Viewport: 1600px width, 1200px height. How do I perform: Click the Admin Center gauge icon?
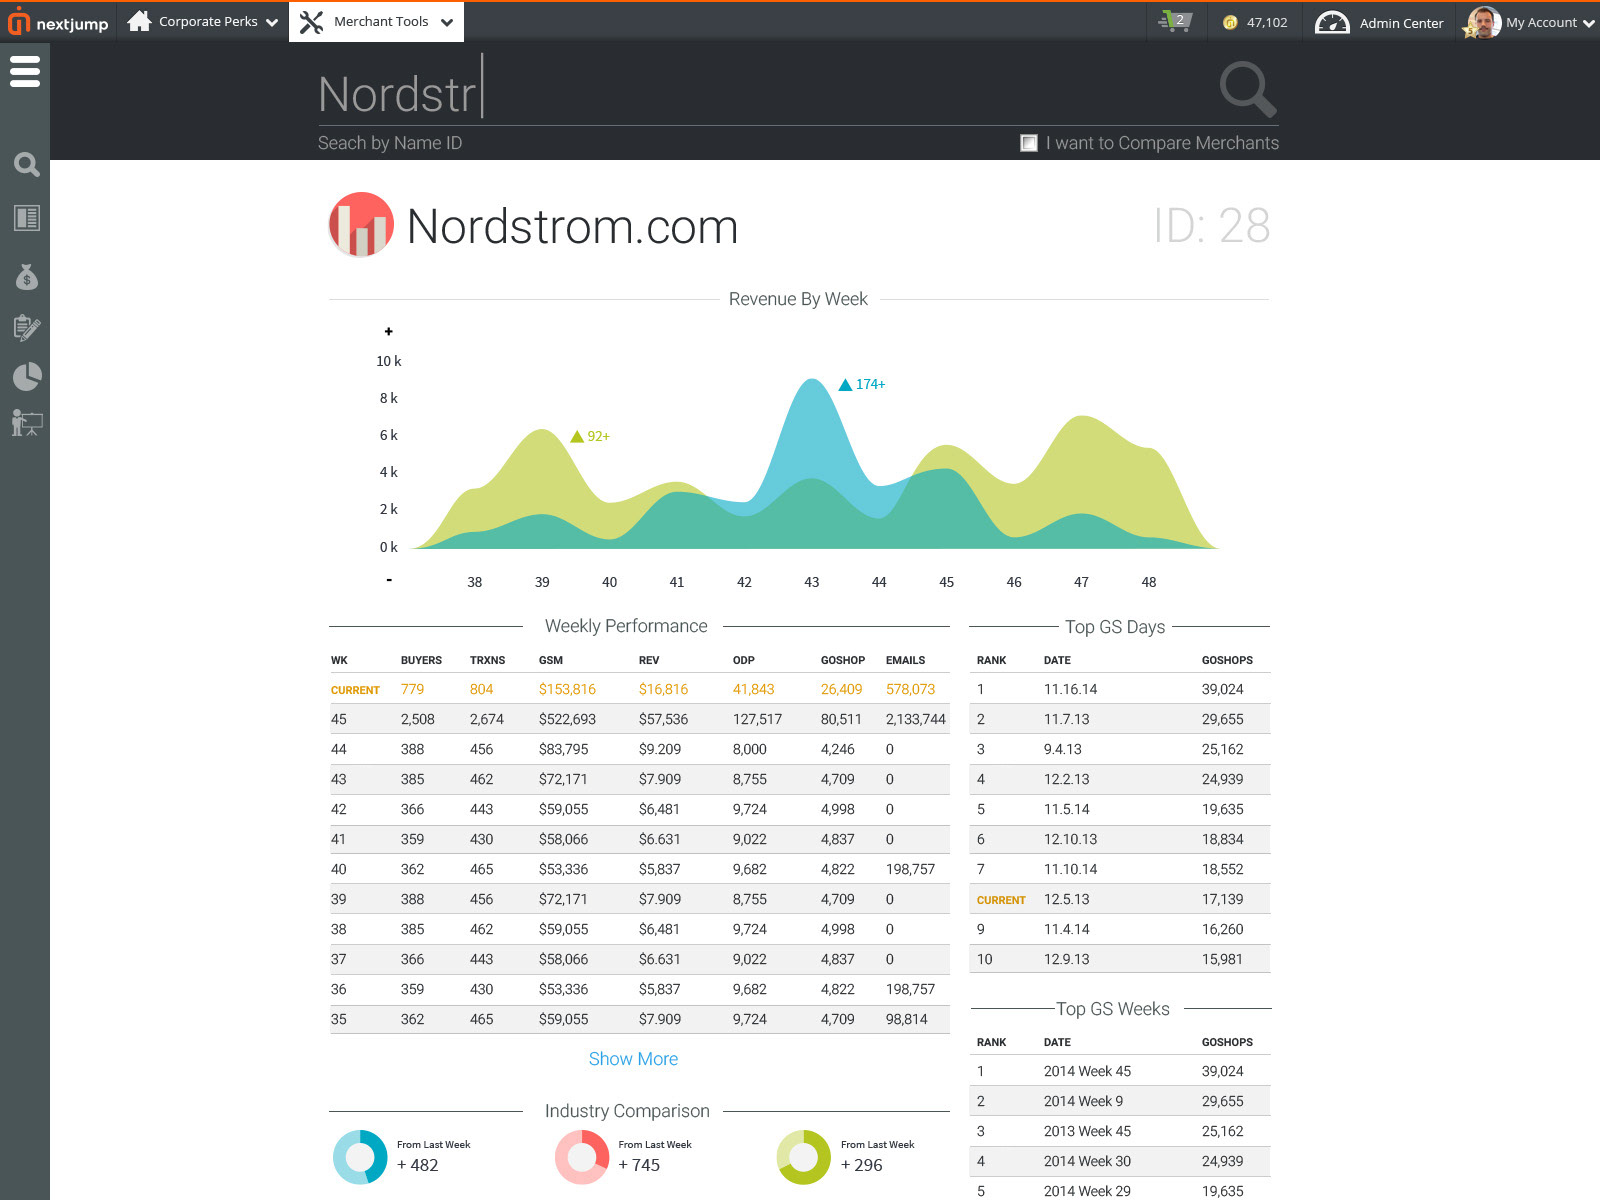click(1332, 22)
